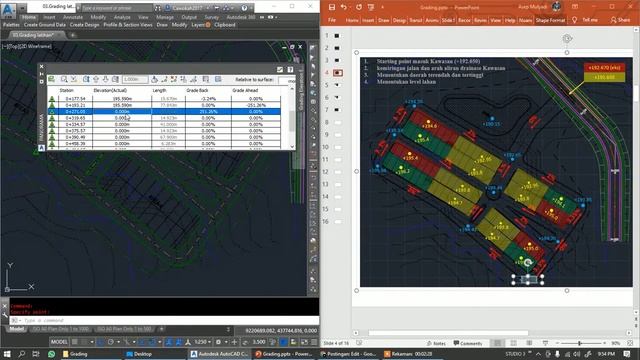The height and width of the screenshot is (360, 640).
Task: Click Zoom to icon in elevation editor toolbar
Action: pos(64,79)
